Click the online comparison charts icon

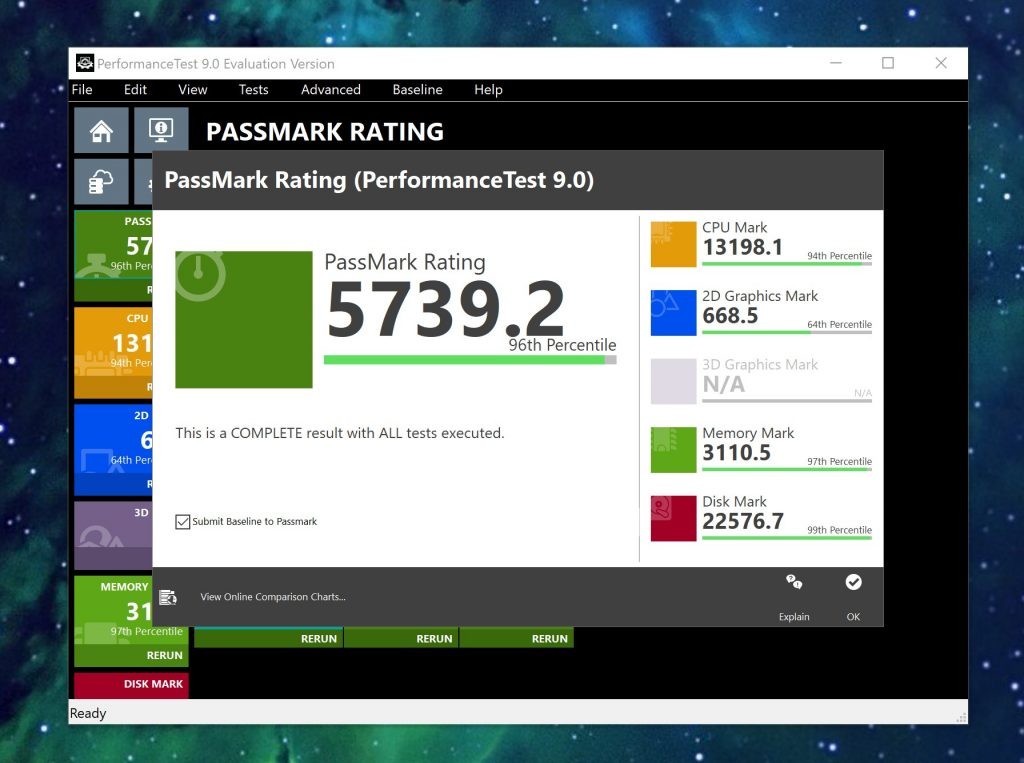click(168, 596)
